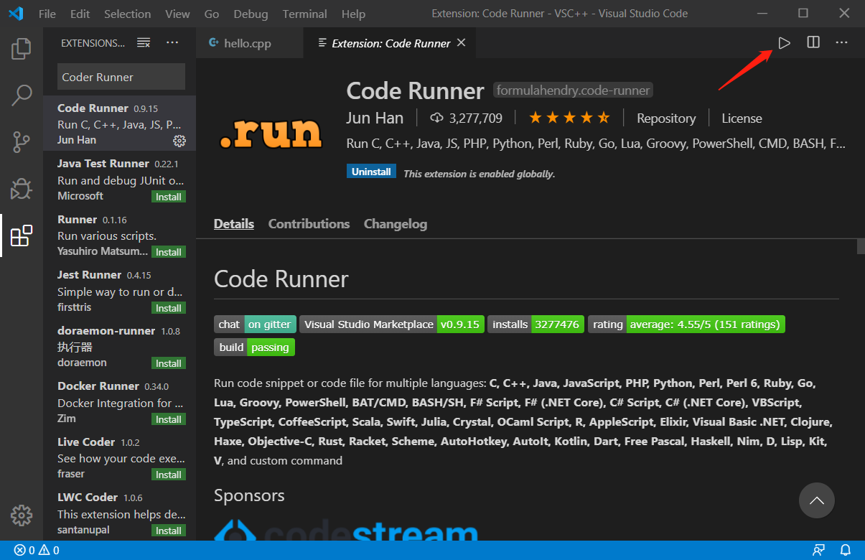Open the Explorer view in activity bar
Image resolution: width=865 pixels, height=560 pixels.
point(21,49)
